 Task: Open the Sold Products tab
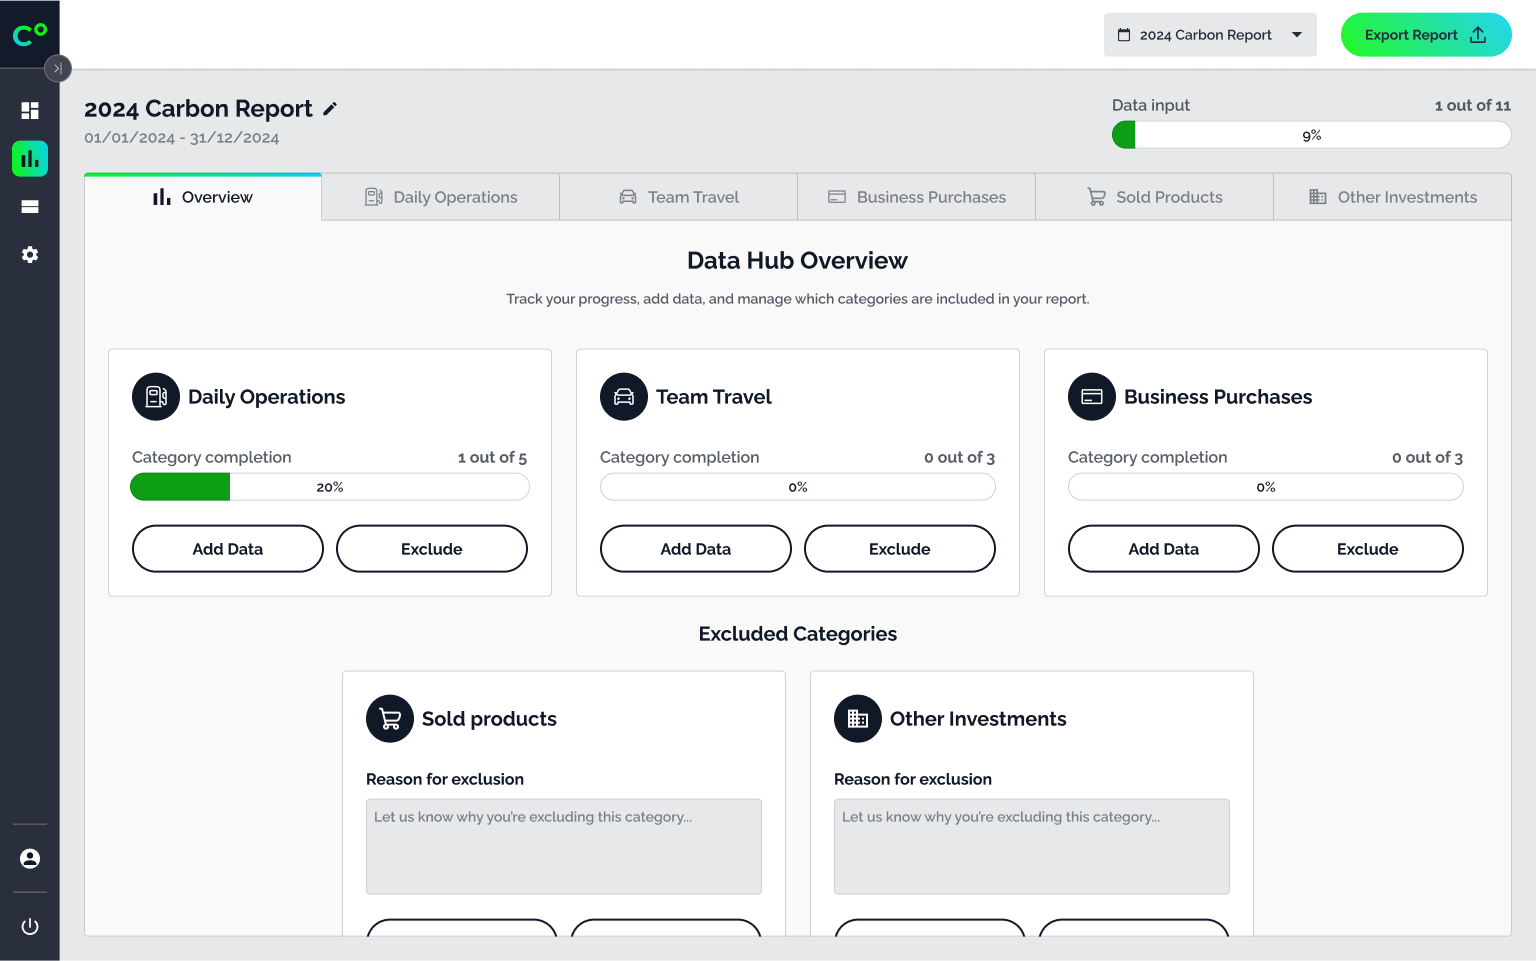[1154, 196]
